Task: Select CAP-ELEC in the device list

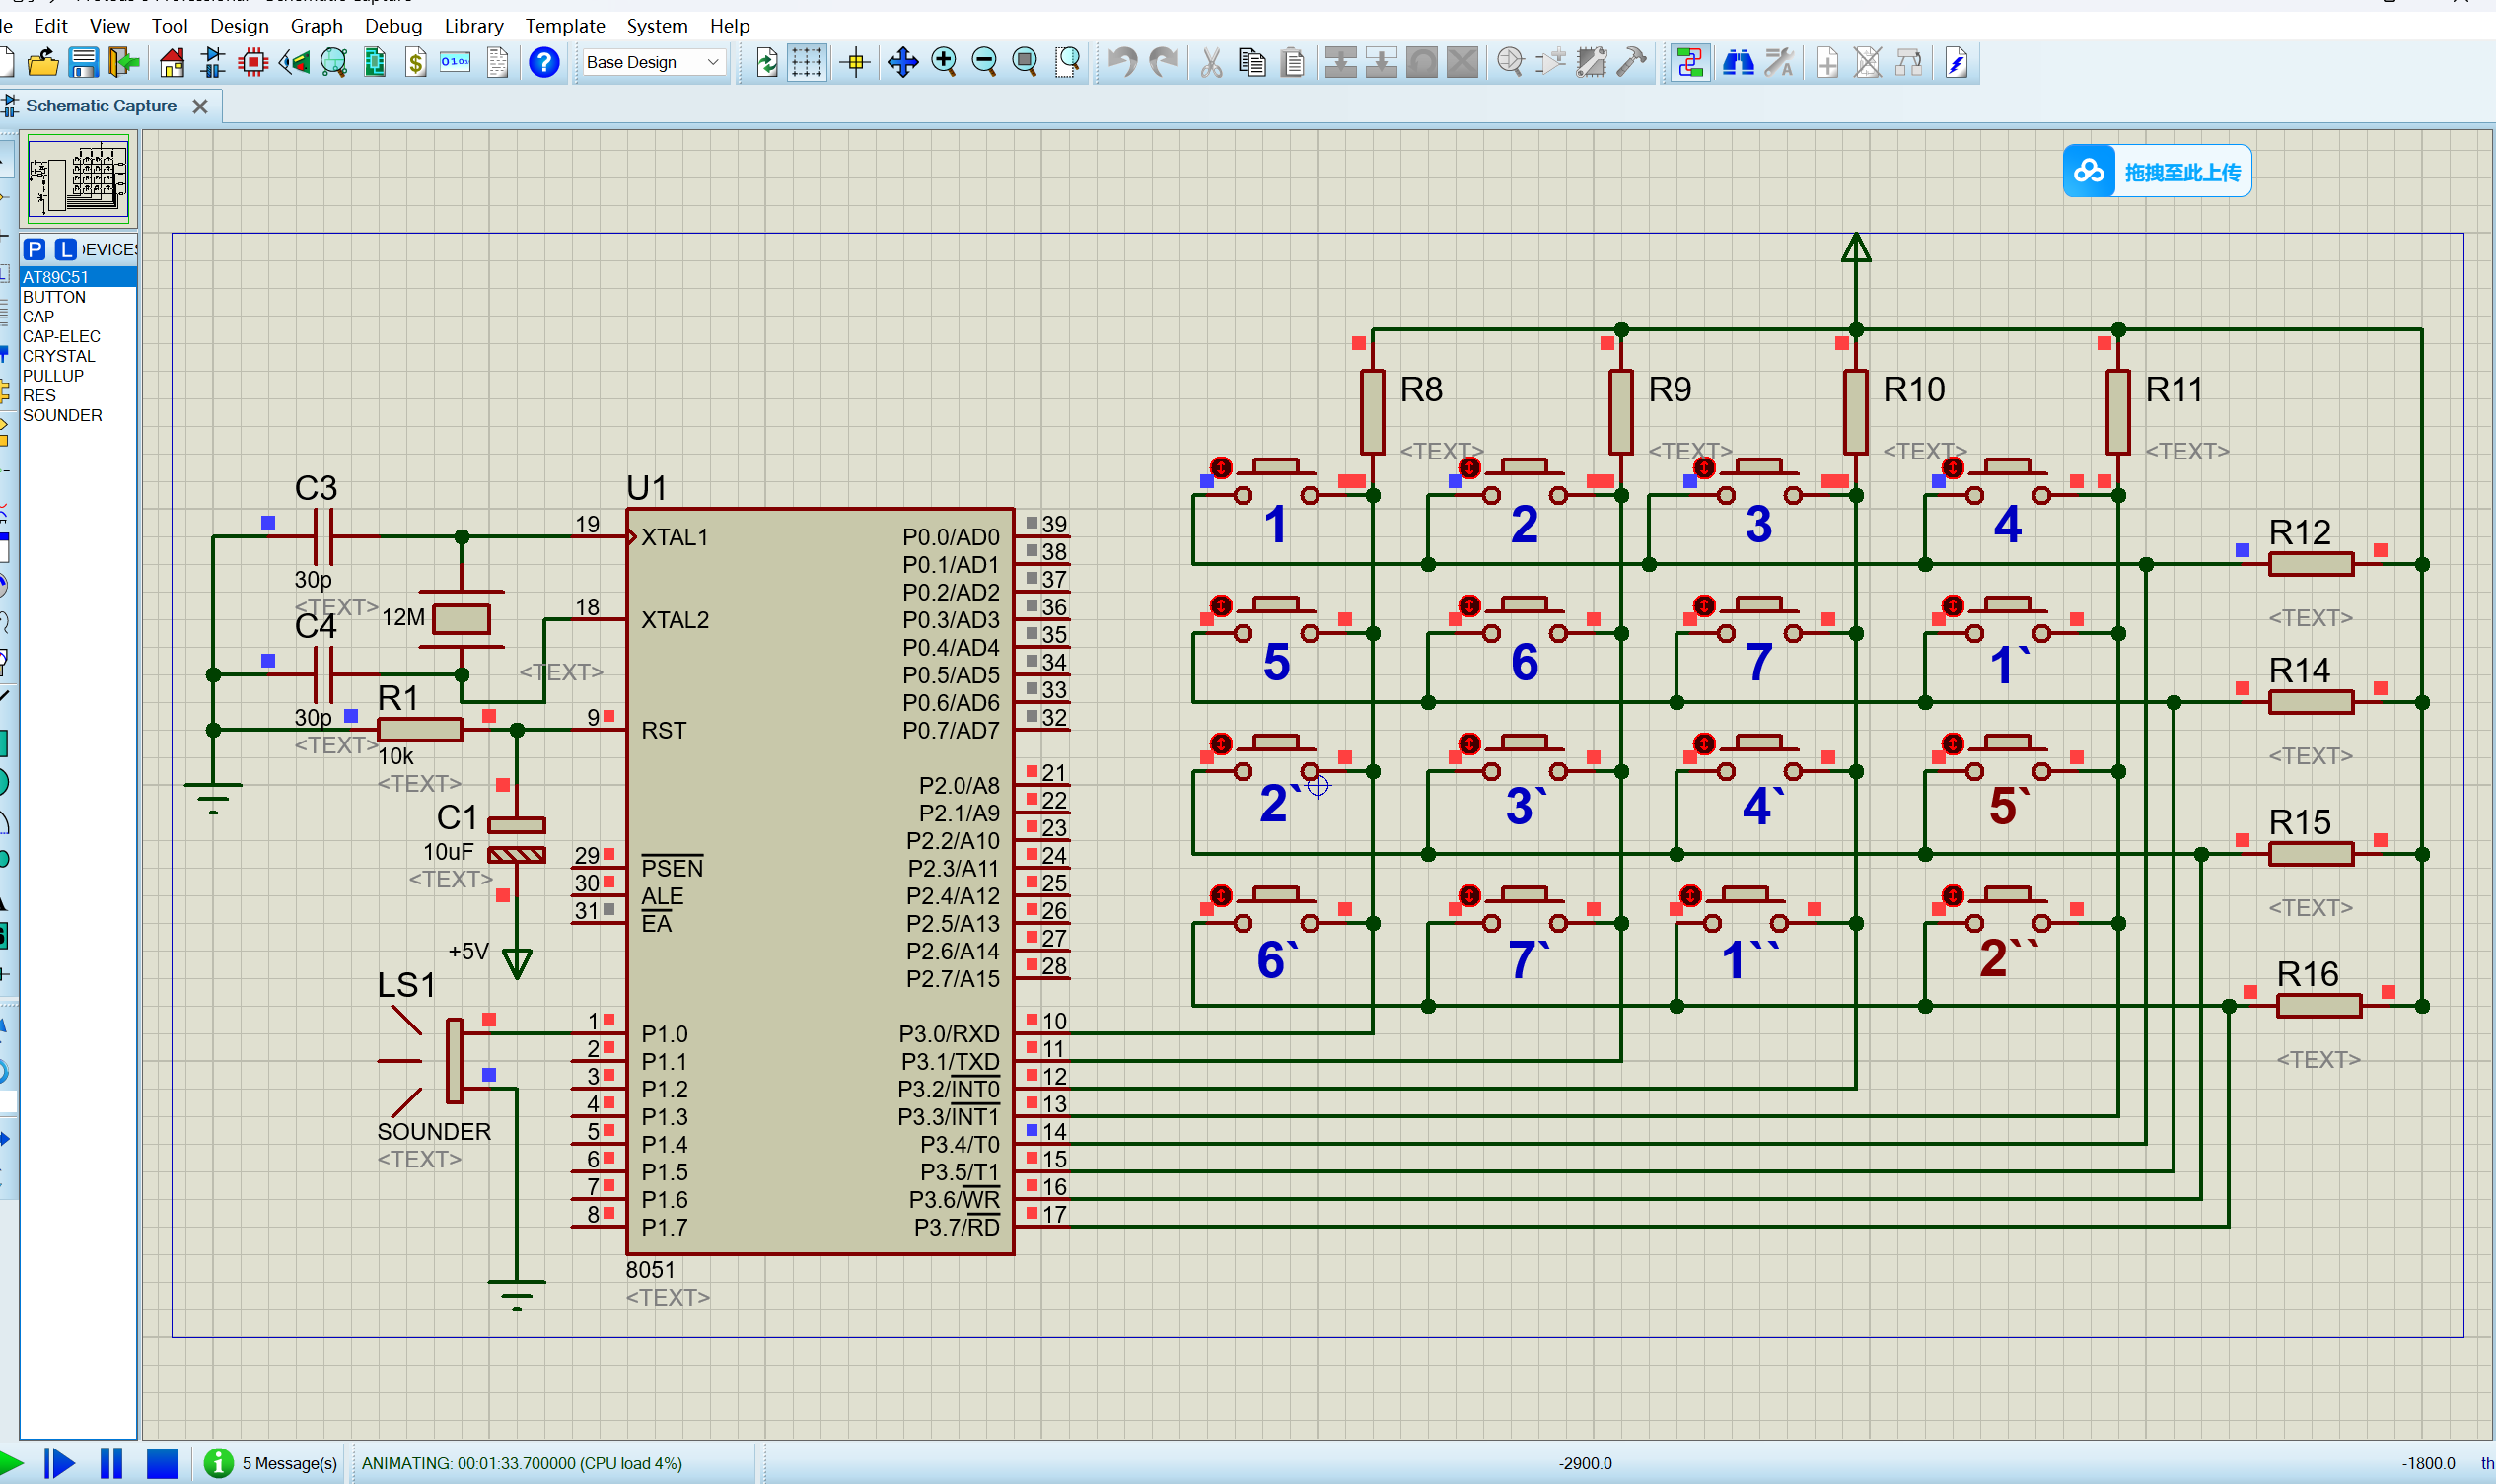Action: tap(78, 336)
